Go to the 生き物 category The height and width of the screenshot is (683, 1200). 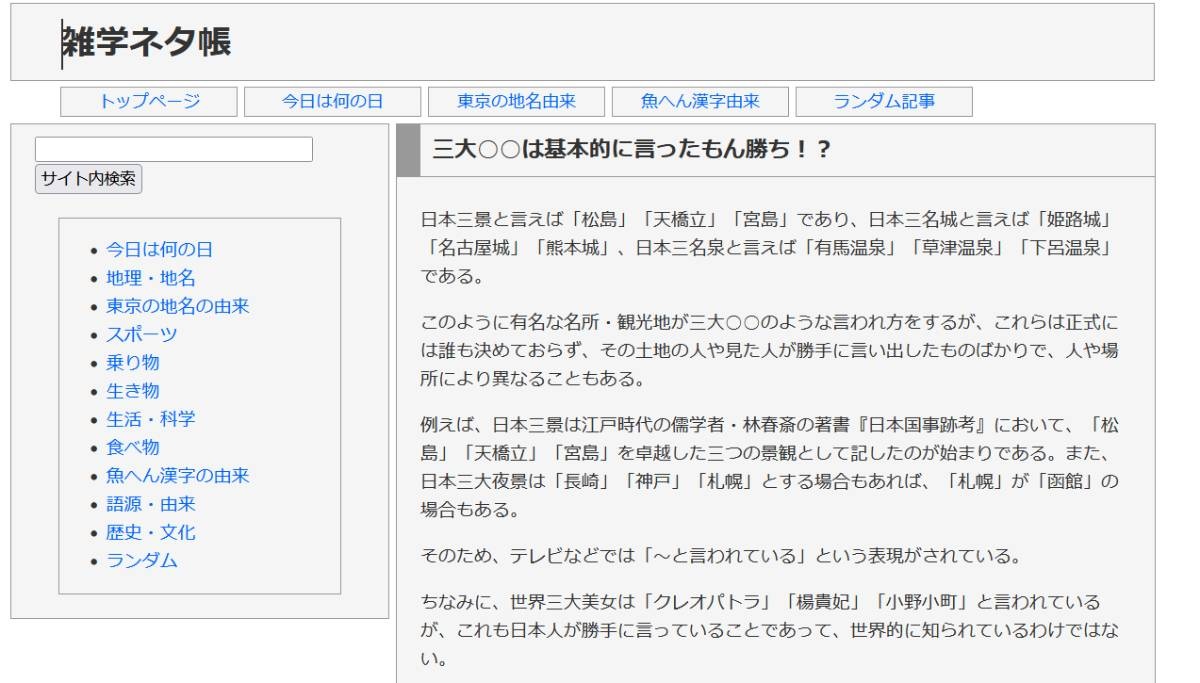(x=132, y=390)
